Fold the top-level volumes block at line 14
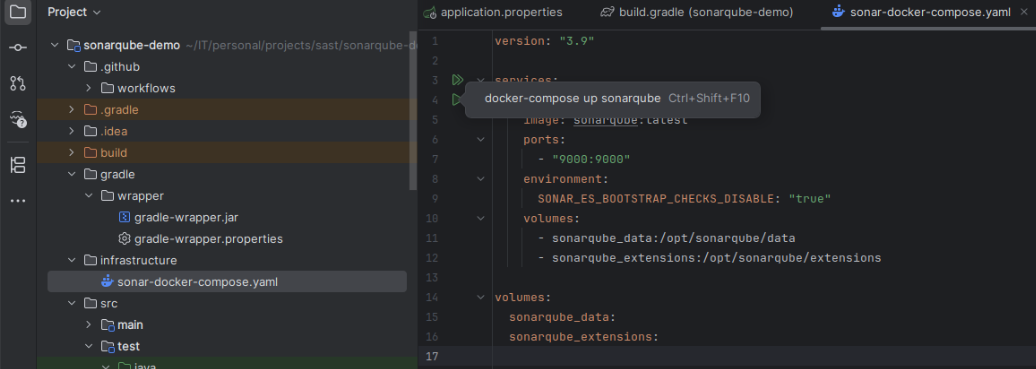The height and width of the screenshot is (369, 1036). point(481,297)
